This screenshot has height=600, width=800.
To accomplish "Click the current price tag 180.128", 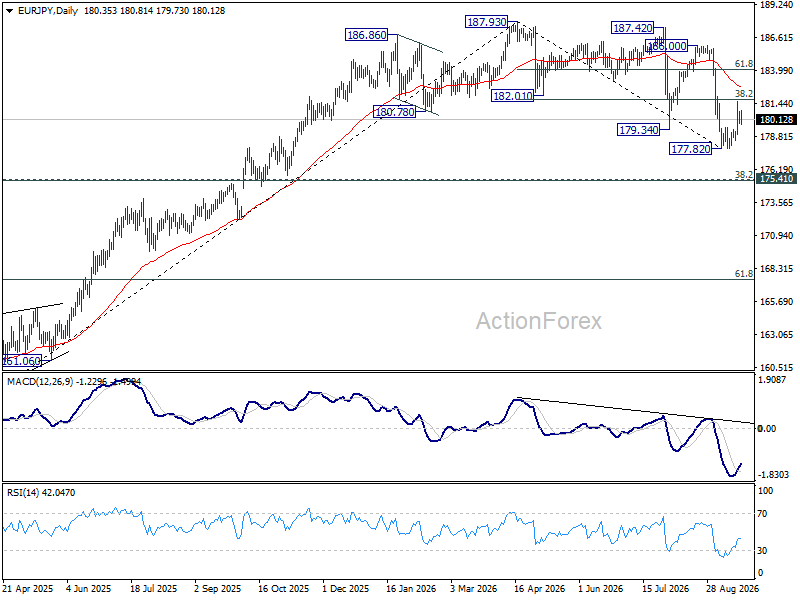I will 777,119.
